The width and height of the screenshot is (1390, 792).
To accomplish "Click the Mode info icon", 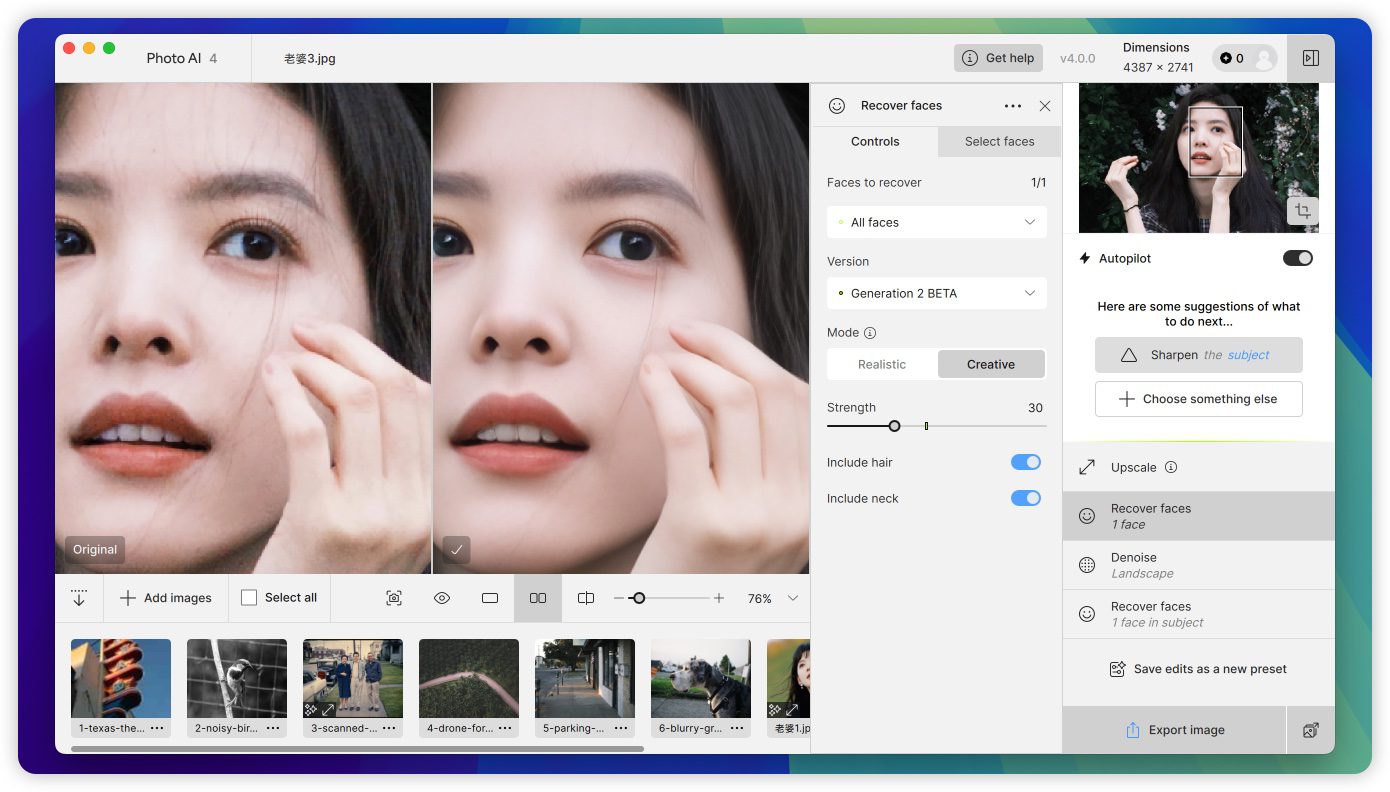I will (870, 333).
